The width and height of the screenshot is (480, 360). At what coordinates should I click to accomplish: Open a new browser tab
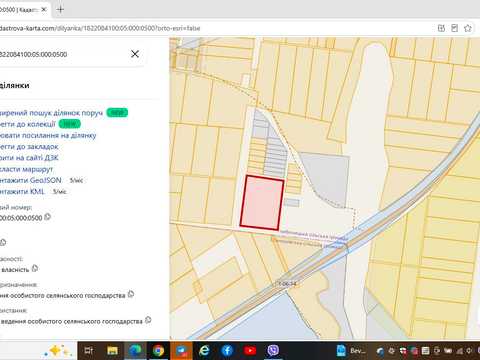click(60, 10)
